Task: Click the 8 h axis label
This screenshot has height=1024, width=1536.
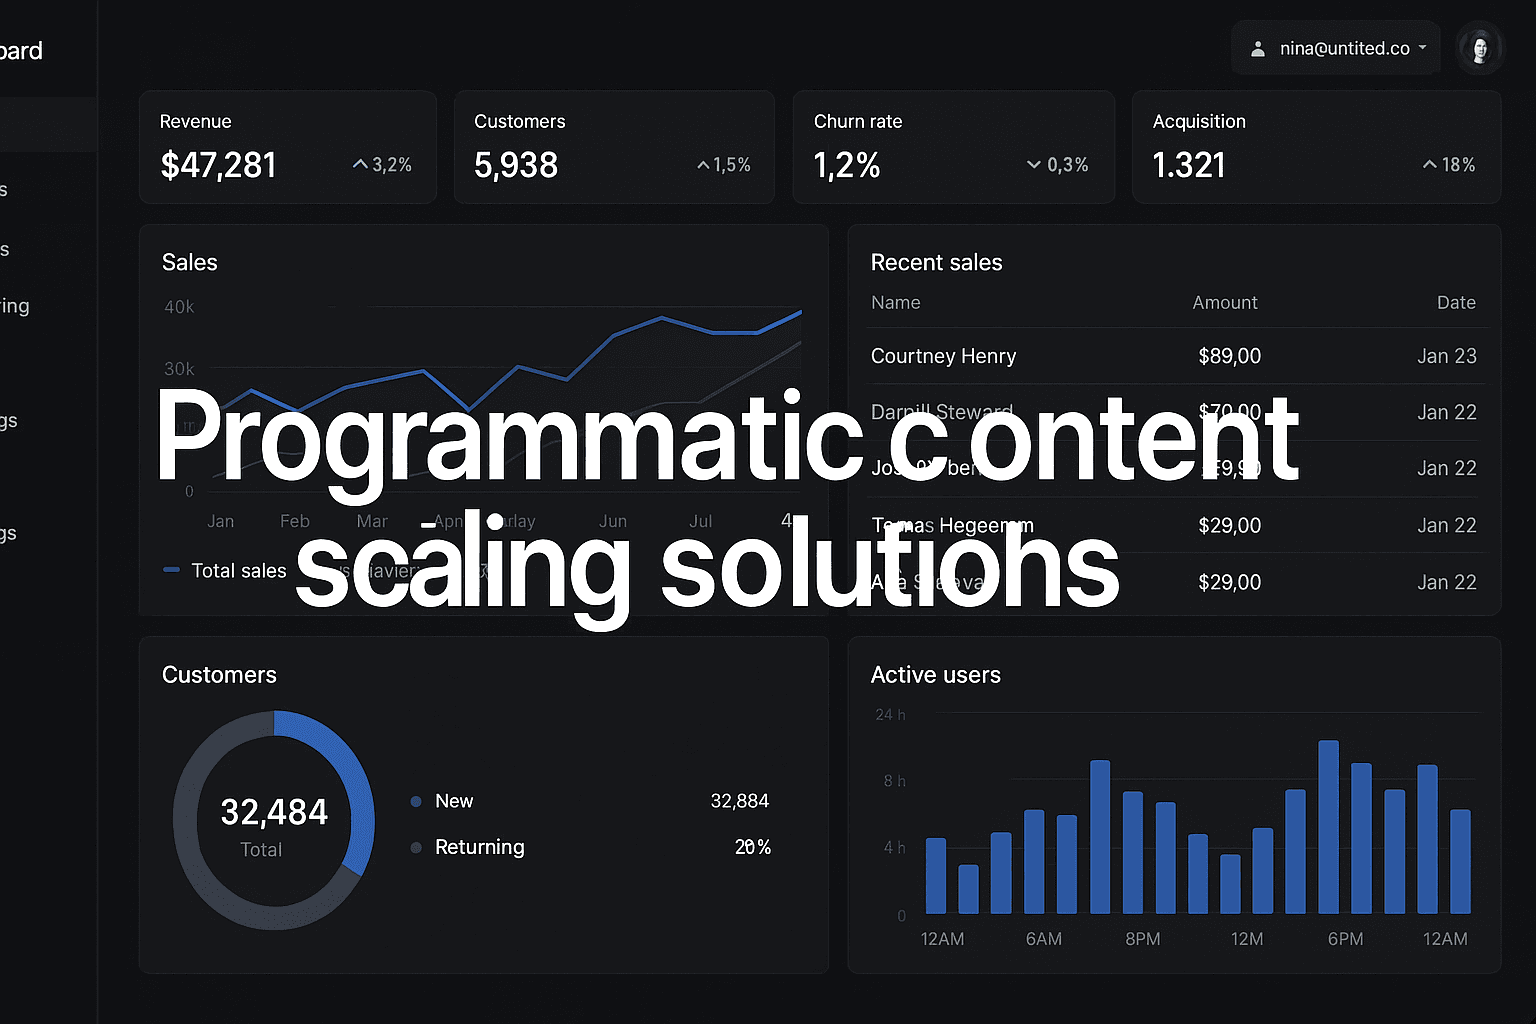Action: (x=895, y=781)
